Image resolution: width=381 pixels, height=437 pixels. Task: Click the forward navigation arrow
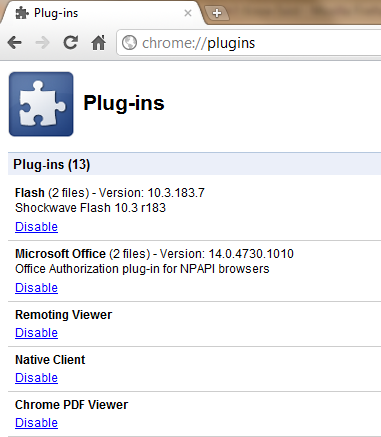click(x=42, y=43)
